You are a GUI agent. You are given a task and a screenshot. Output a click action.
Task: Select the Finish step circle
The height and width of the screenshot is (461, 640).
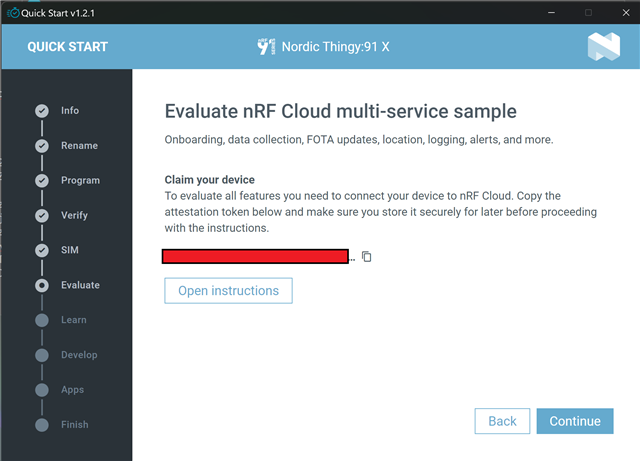tap(42, 425)
